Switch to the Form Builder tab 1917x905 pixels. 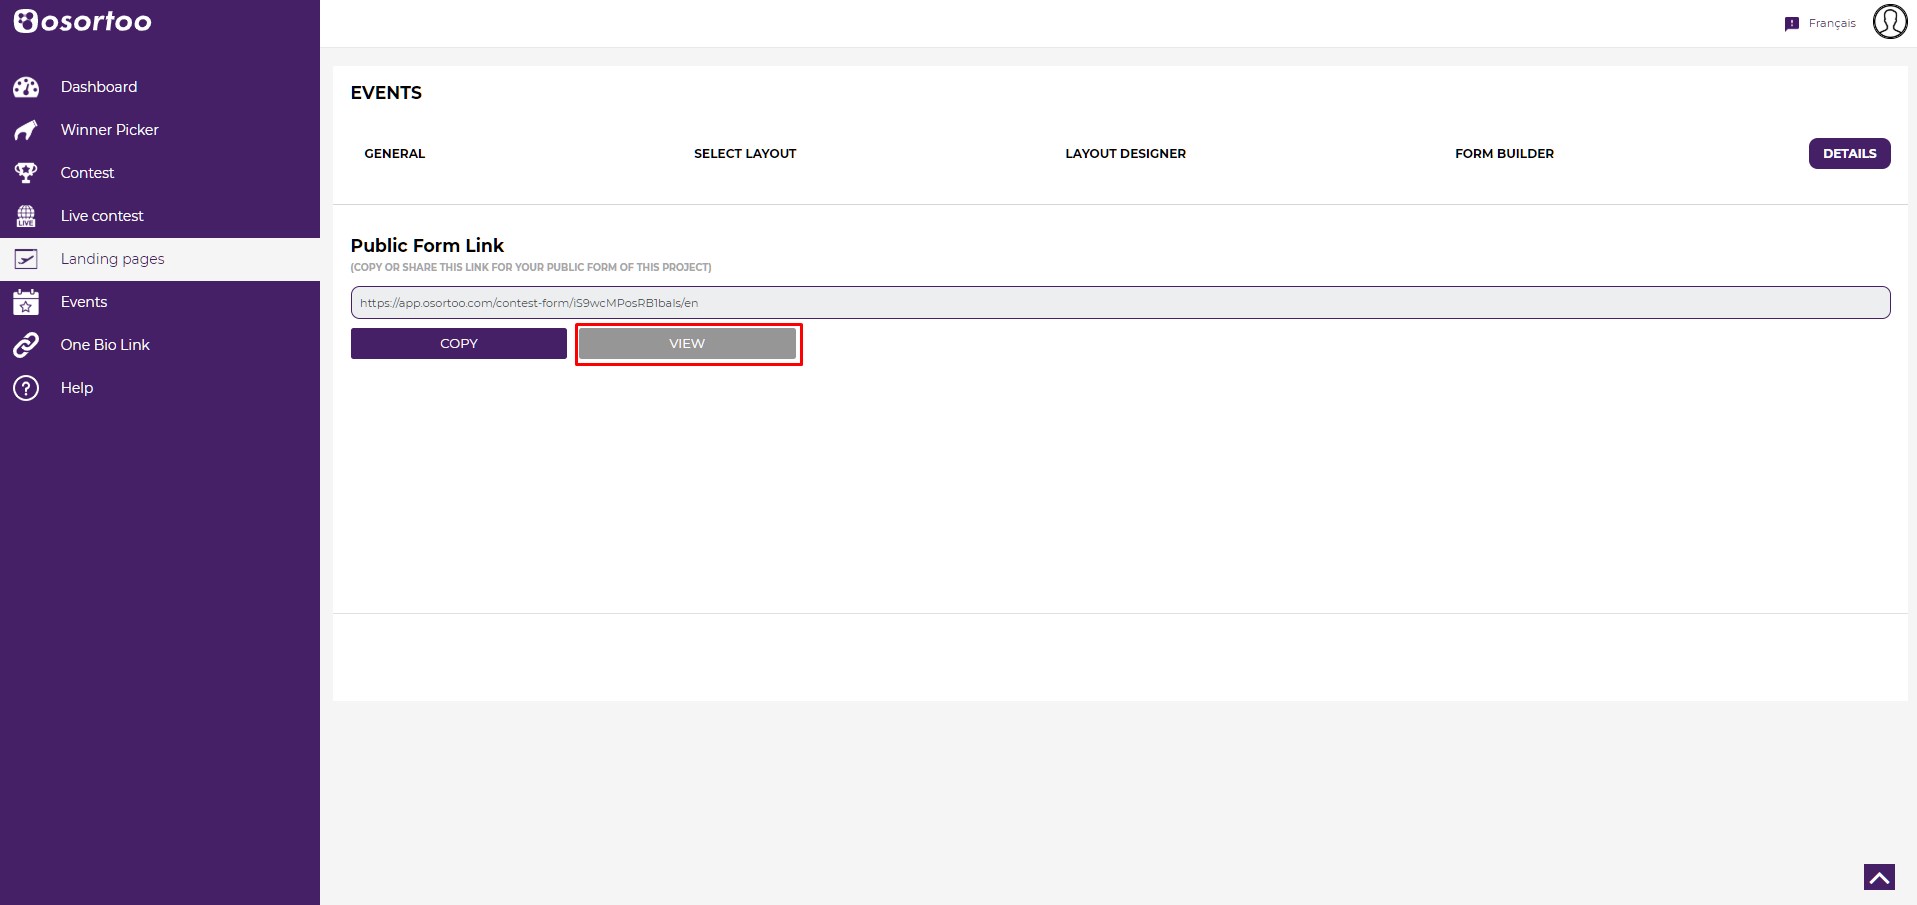tap(1505, 154)
